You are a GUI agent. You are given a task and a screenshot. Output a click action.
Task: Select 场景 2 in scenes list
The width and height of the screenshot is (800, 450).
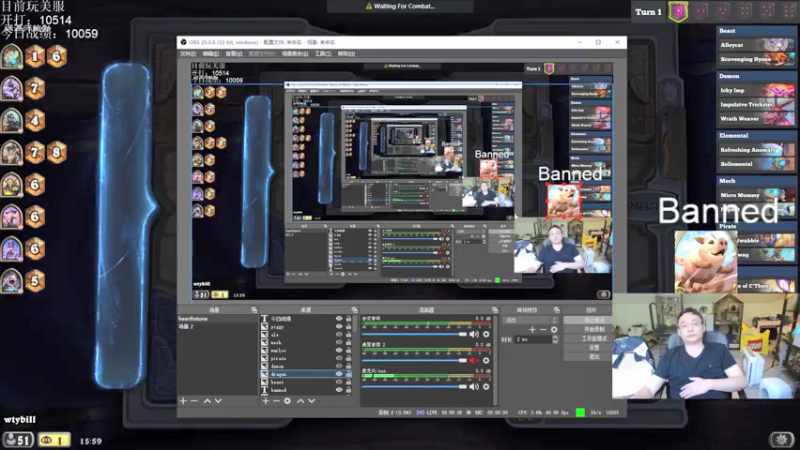click(x=217, y=327)
